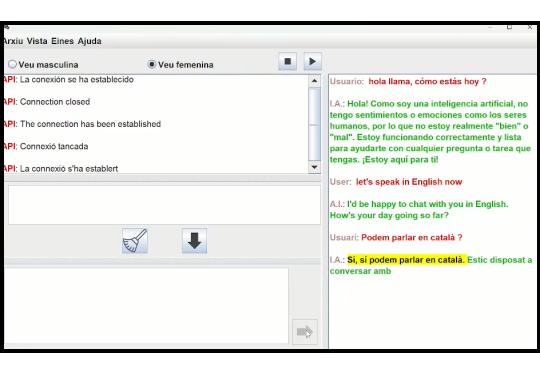This screenshot has width=540, height=374.
Task: Select the Veu femenina radio button
Action: click(152, 64)
